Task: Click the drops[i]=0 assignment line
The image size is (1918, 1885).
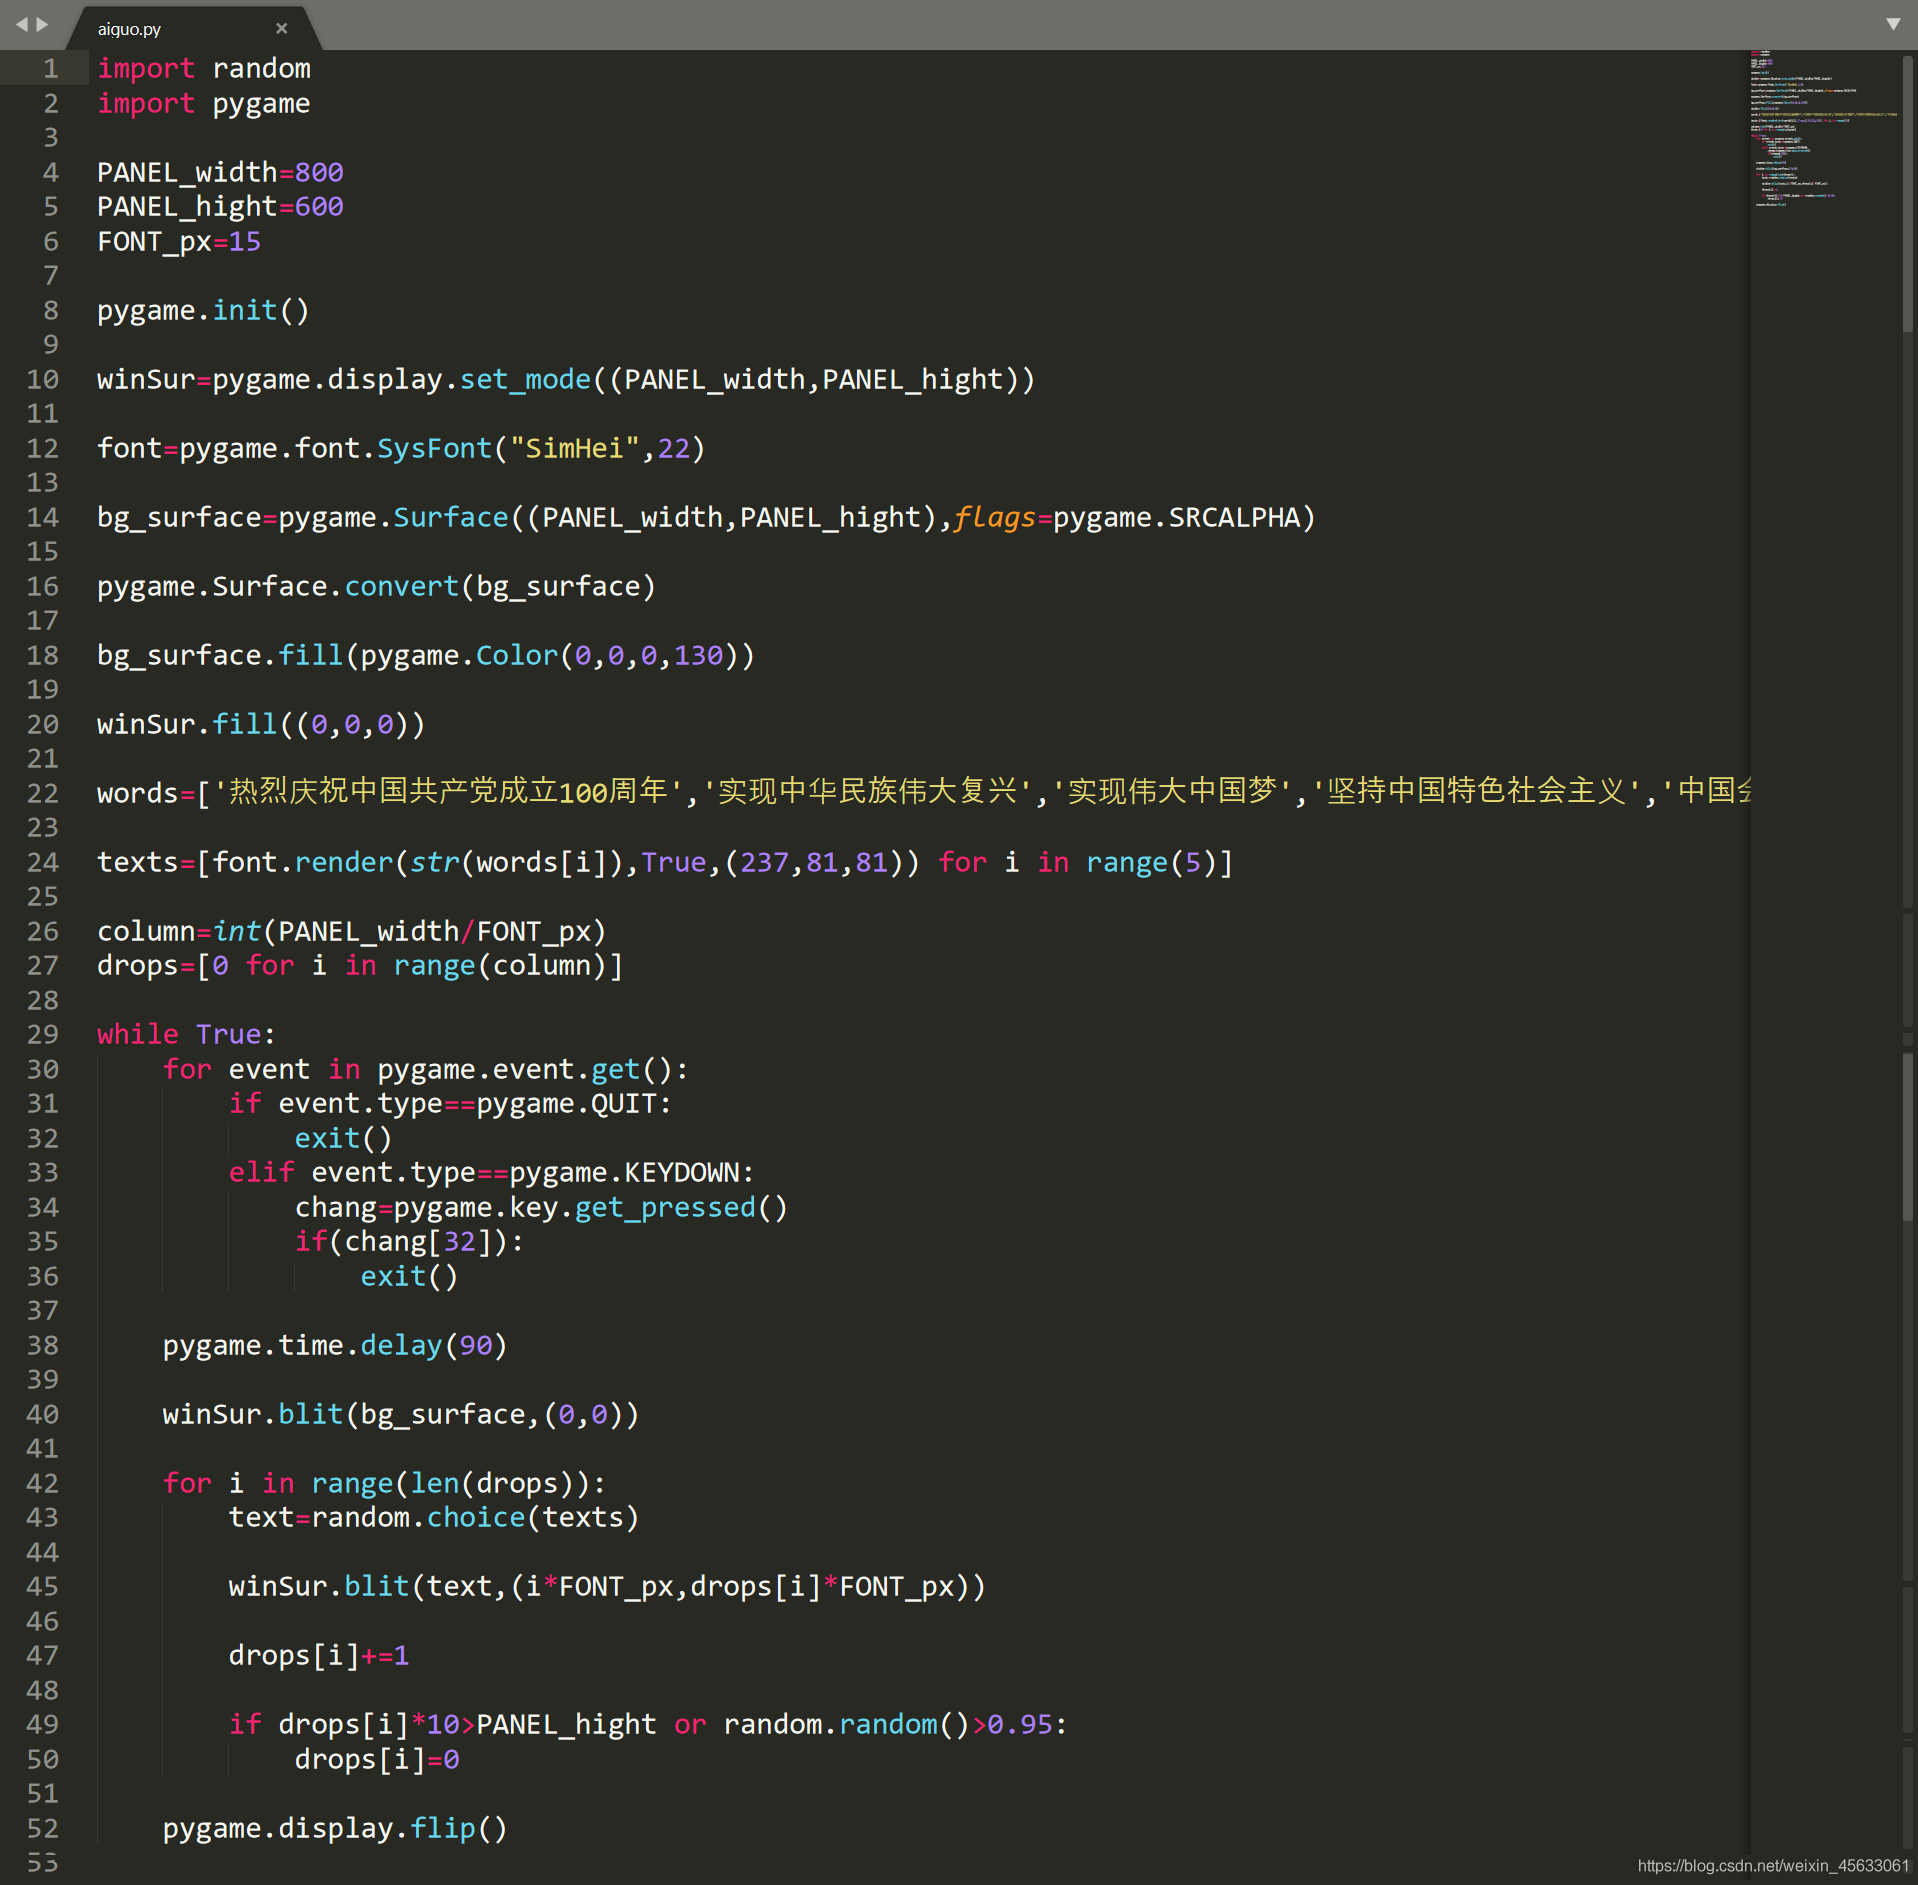Action: [377, 1759]
